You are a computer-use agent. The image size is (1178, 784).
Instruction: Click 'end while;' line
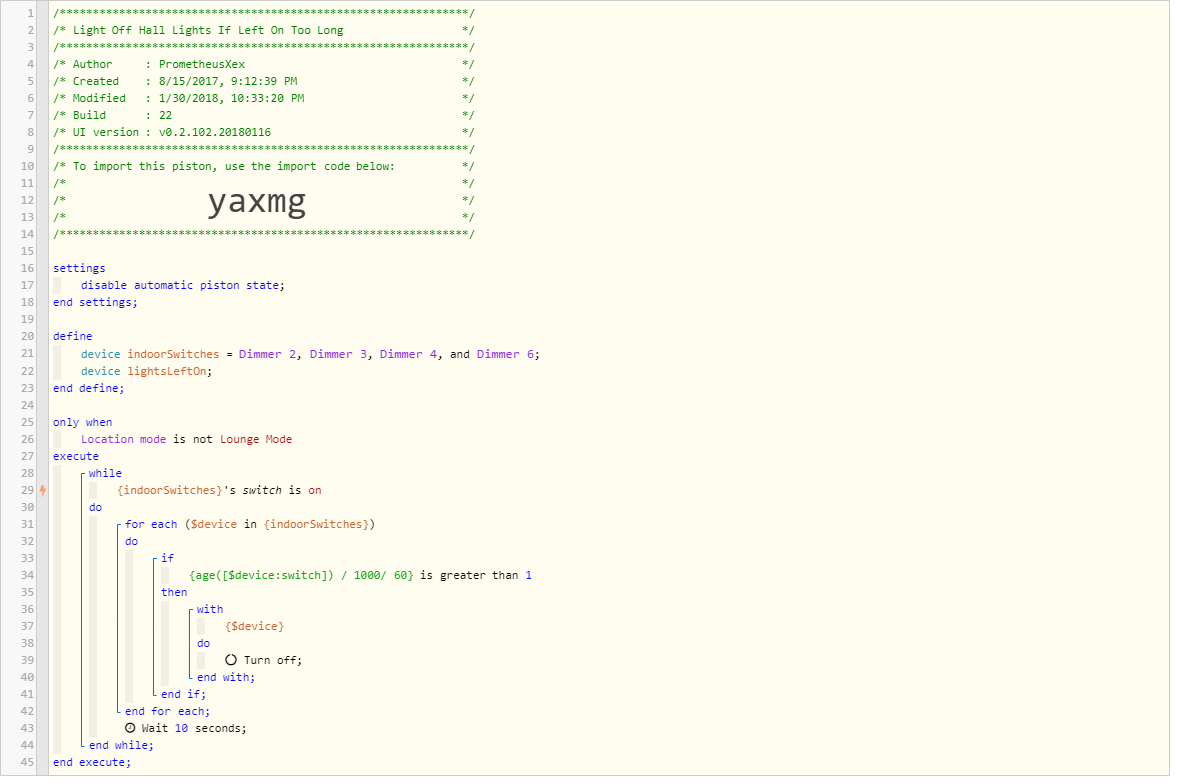point(121,746)
